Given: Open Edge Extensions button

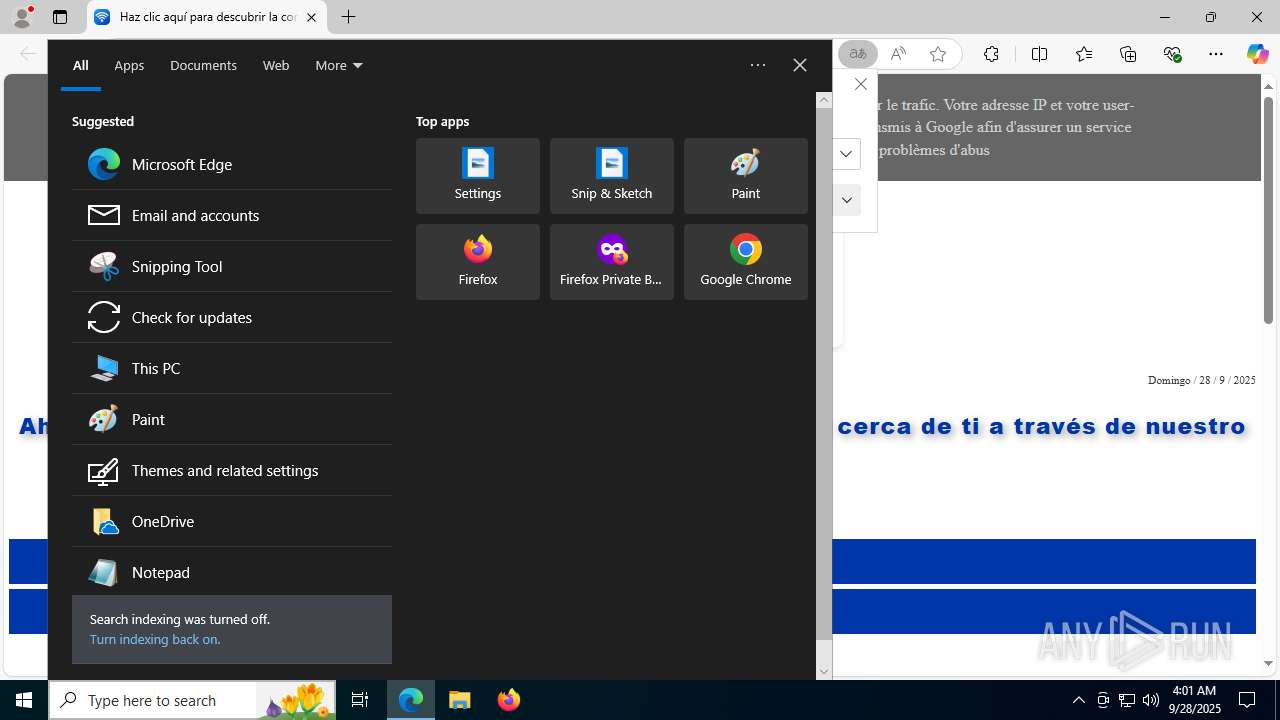Looking at the screenshot, I should 991,54.
